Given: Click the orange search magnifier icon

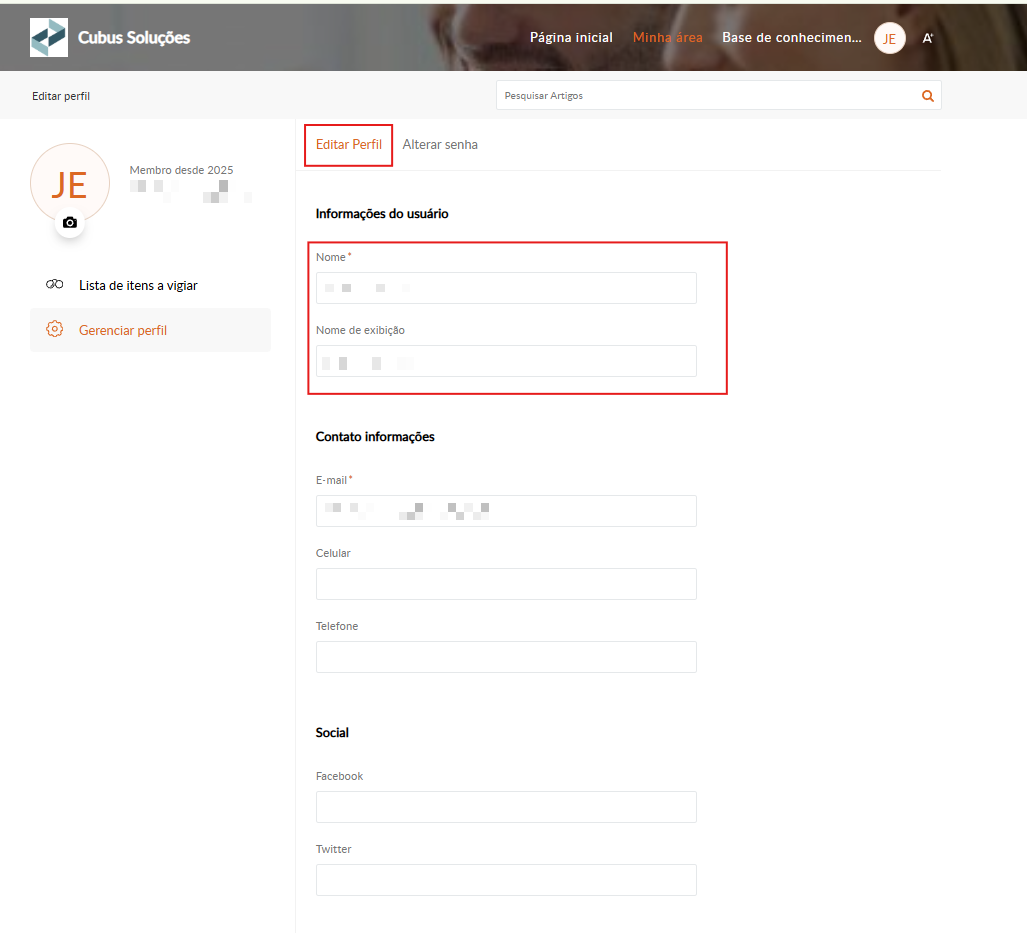Looking at the screenshot, I should tap(927, 96).
